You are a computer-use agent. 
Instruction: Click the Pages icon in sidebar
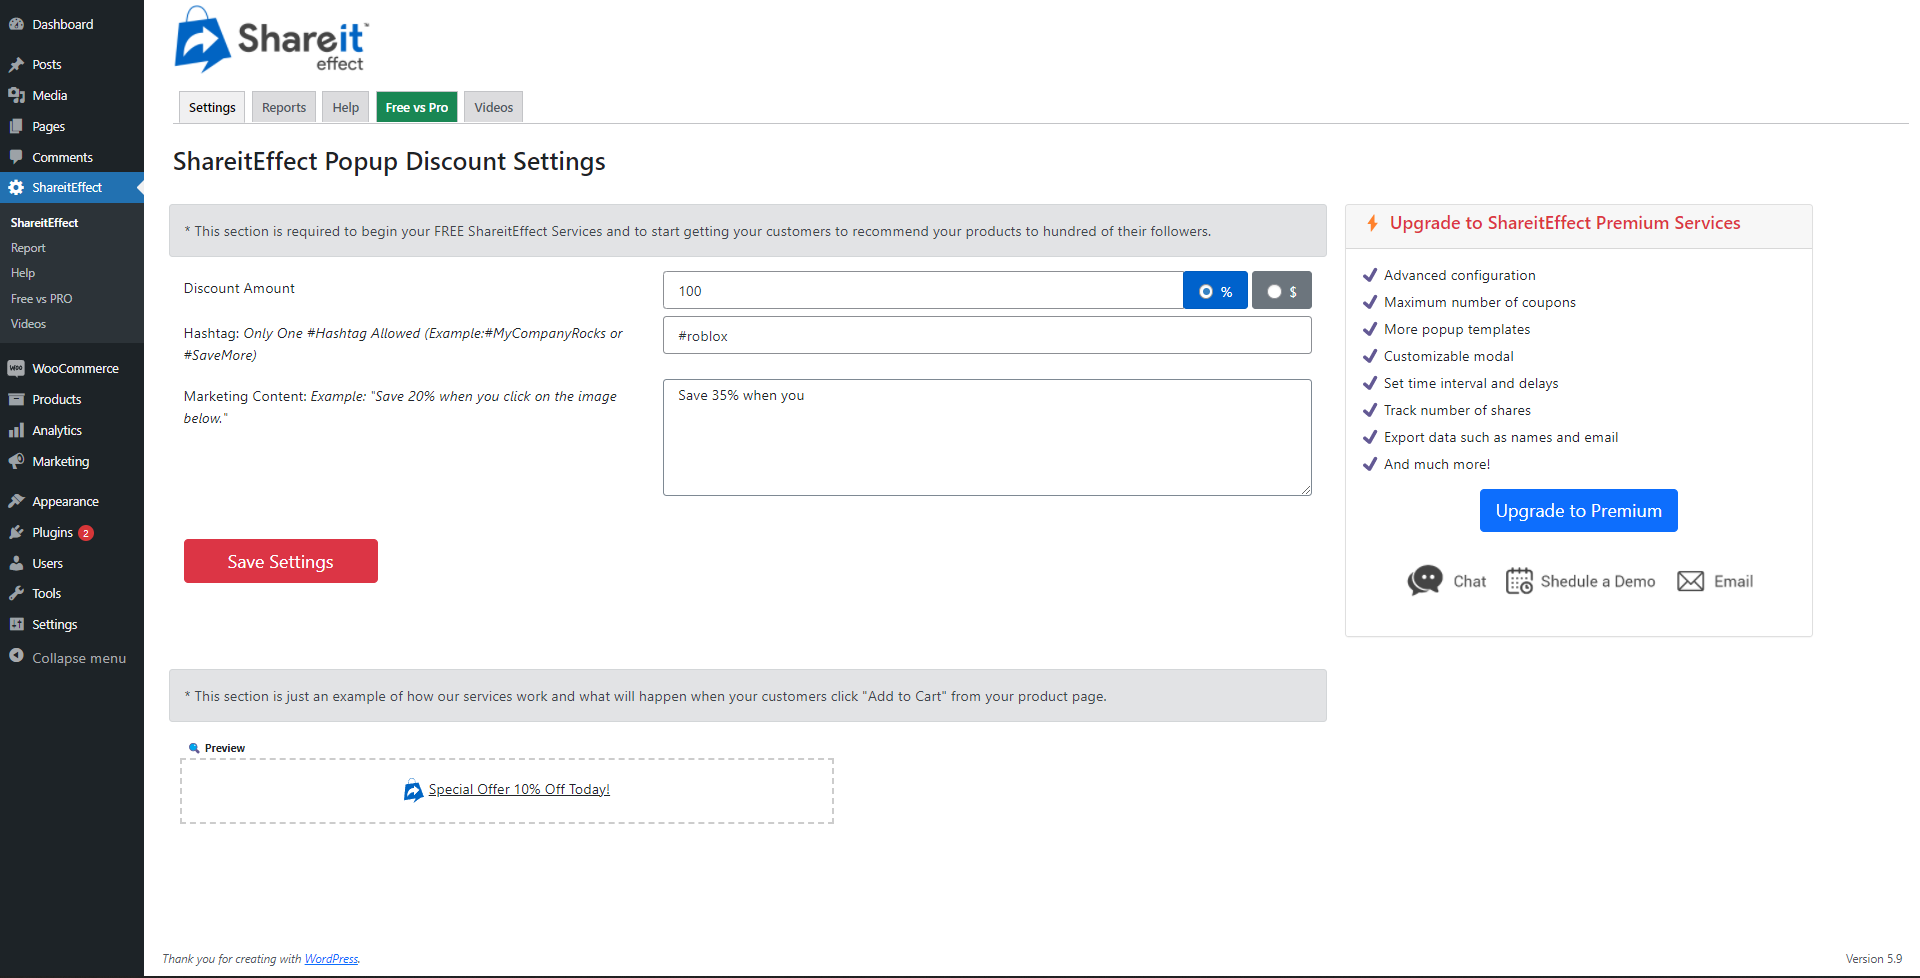point(16,126)
